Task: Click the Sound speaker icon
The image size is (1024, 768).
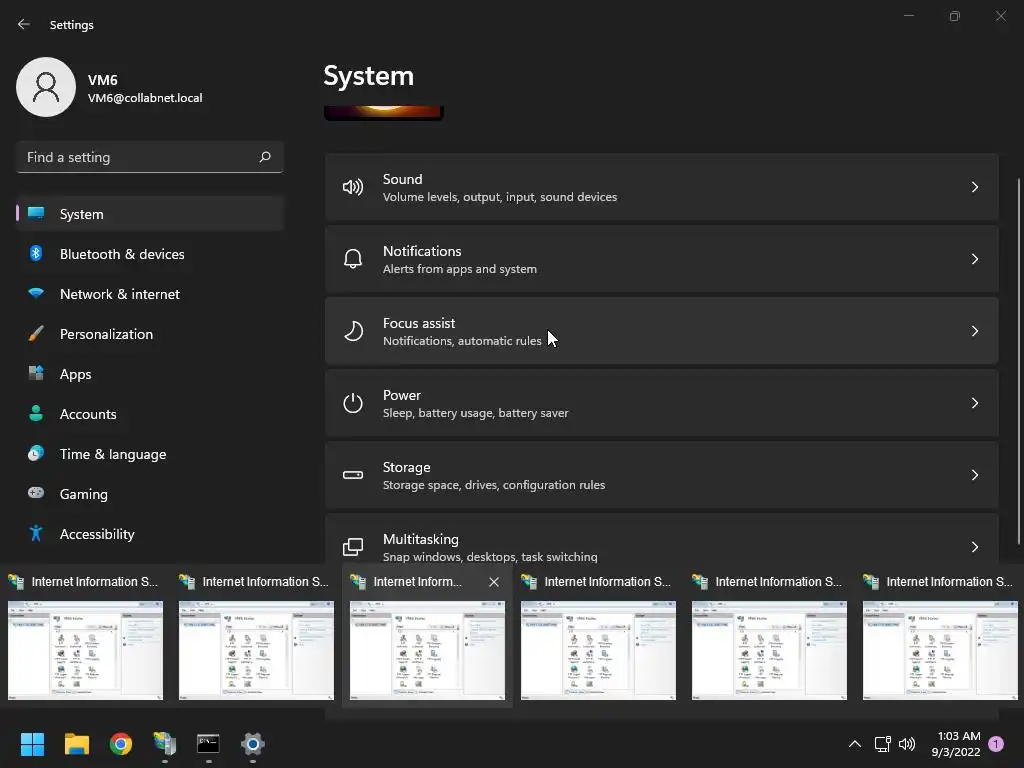Action: (353, 187)
